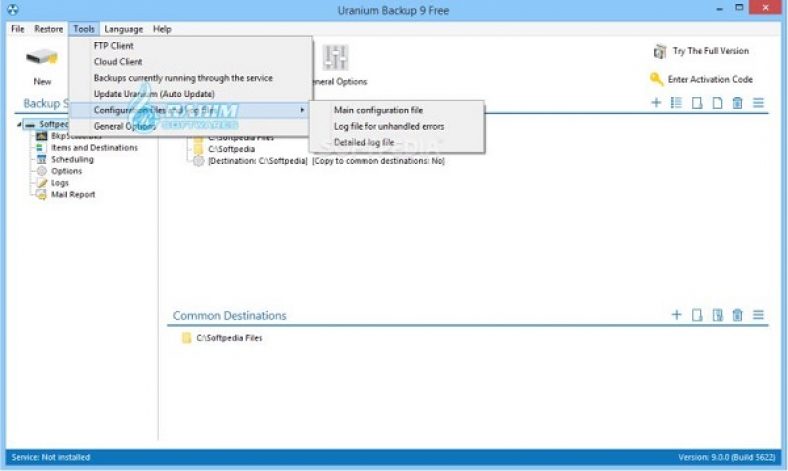The width and height of the screenshot is (788, 471).
Task: Open the Language menu
Action: [124, 29]
